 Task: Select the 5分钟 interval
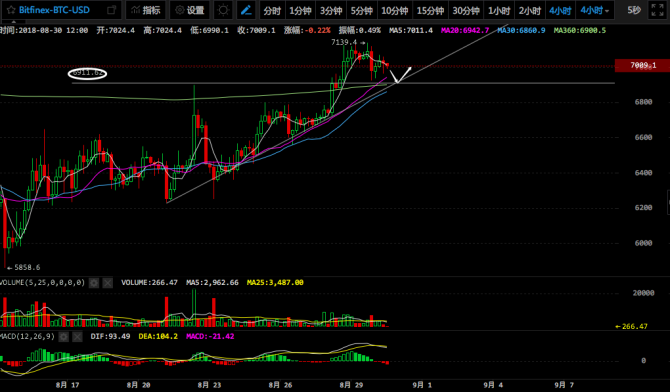(x=362, y=11)
